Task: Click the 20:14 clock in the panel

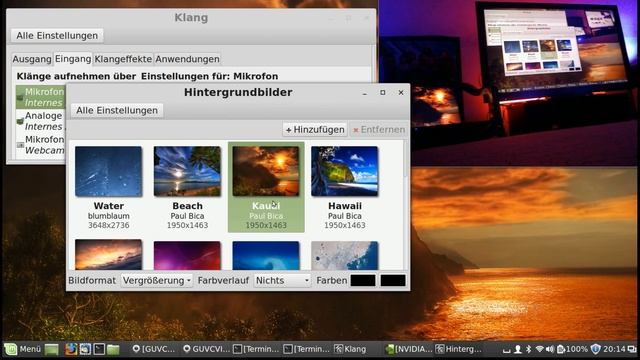Action: click(614, 349)
